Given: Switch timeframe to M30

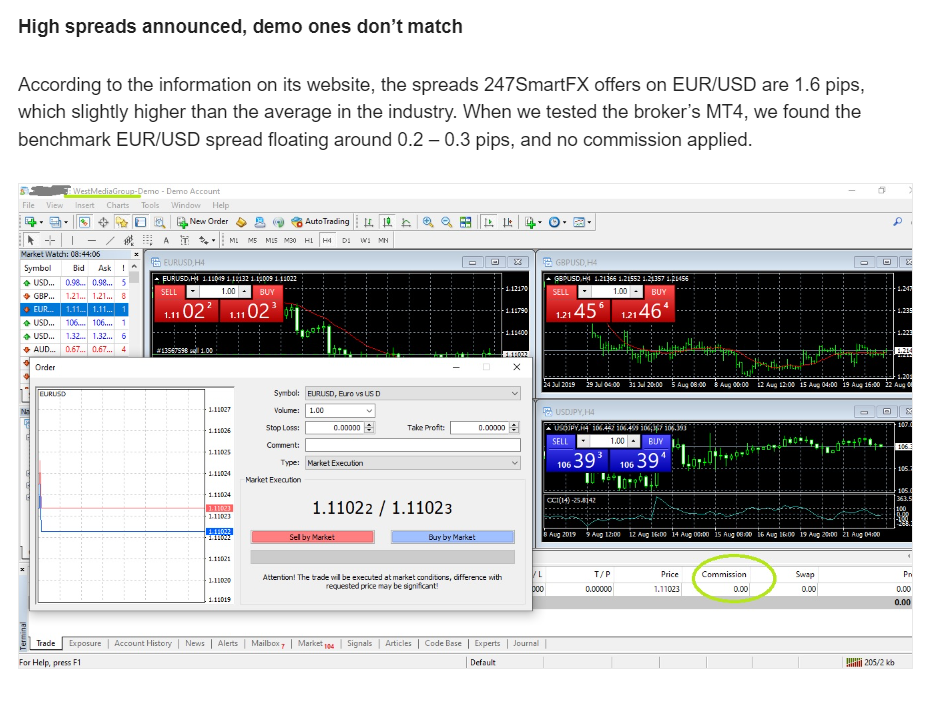Looking at the screenshot, I should coord(290,240).
